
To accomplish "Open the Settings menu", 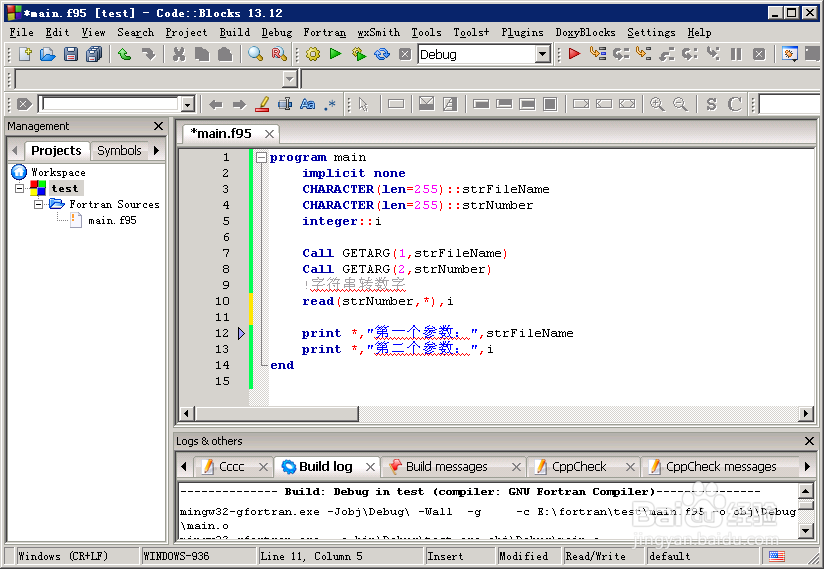I will point(651,33).
